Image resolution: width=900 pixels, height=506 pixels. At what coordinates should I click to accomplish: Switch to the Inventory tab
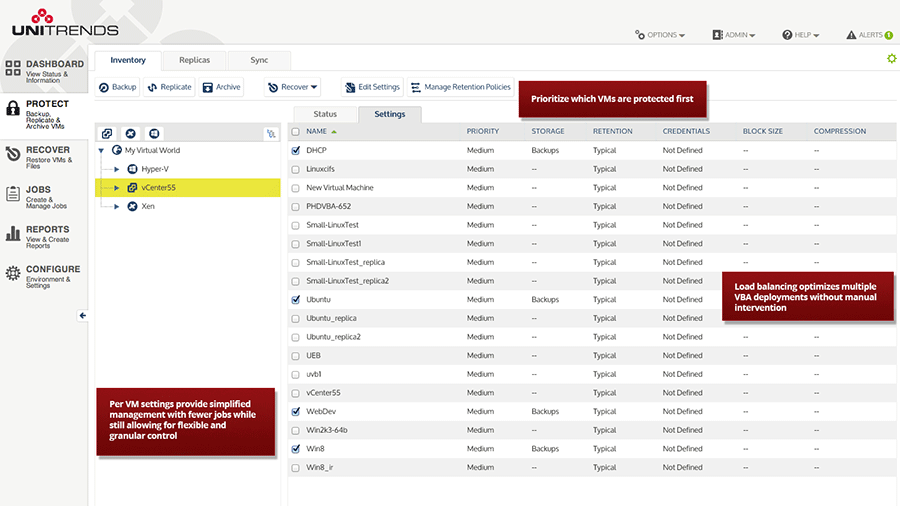pos(128,60)
